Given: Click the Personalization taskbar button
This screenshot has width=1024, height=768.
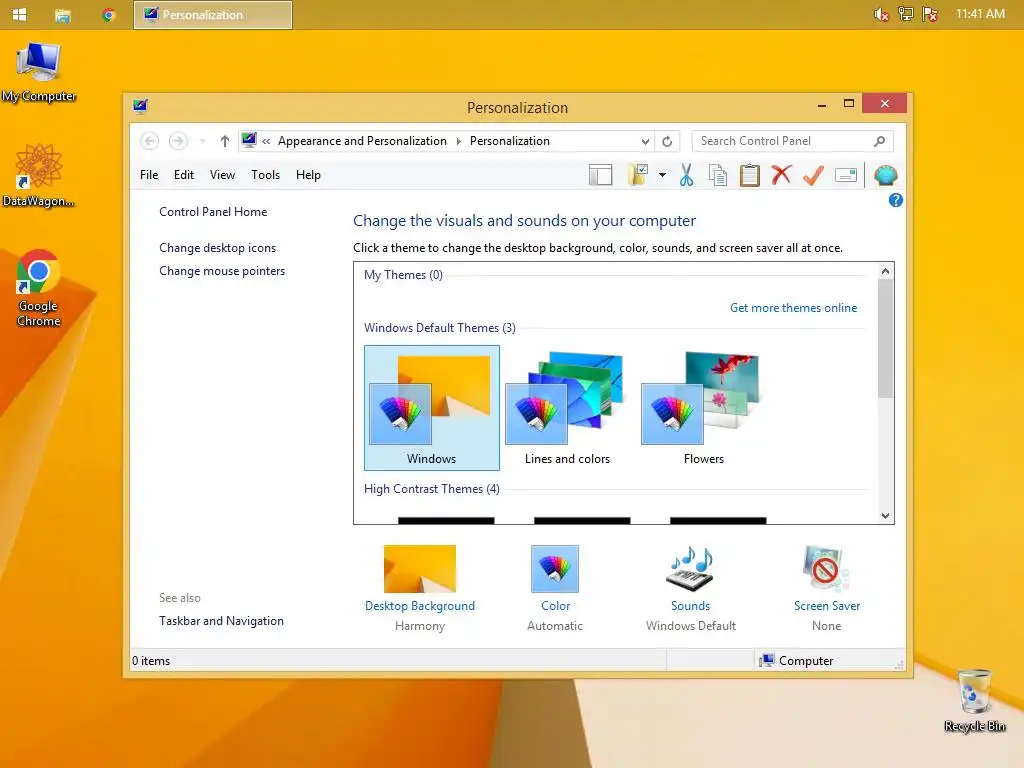Looking at the screenshot, I should (x=213, y=14).
